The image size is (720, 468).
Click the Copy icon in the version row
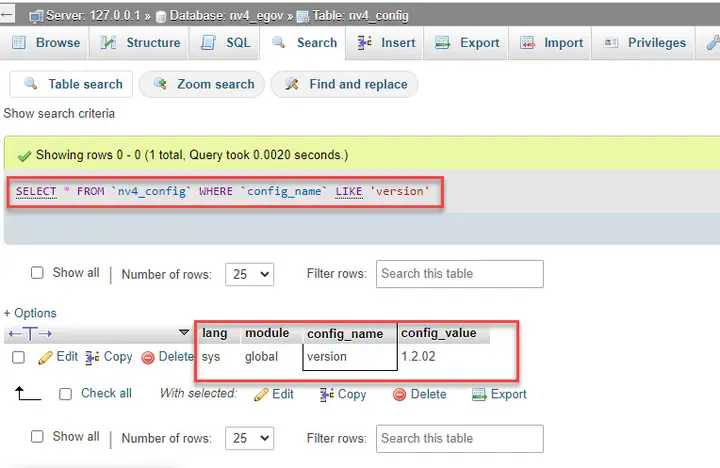click(x=92, y=357)
